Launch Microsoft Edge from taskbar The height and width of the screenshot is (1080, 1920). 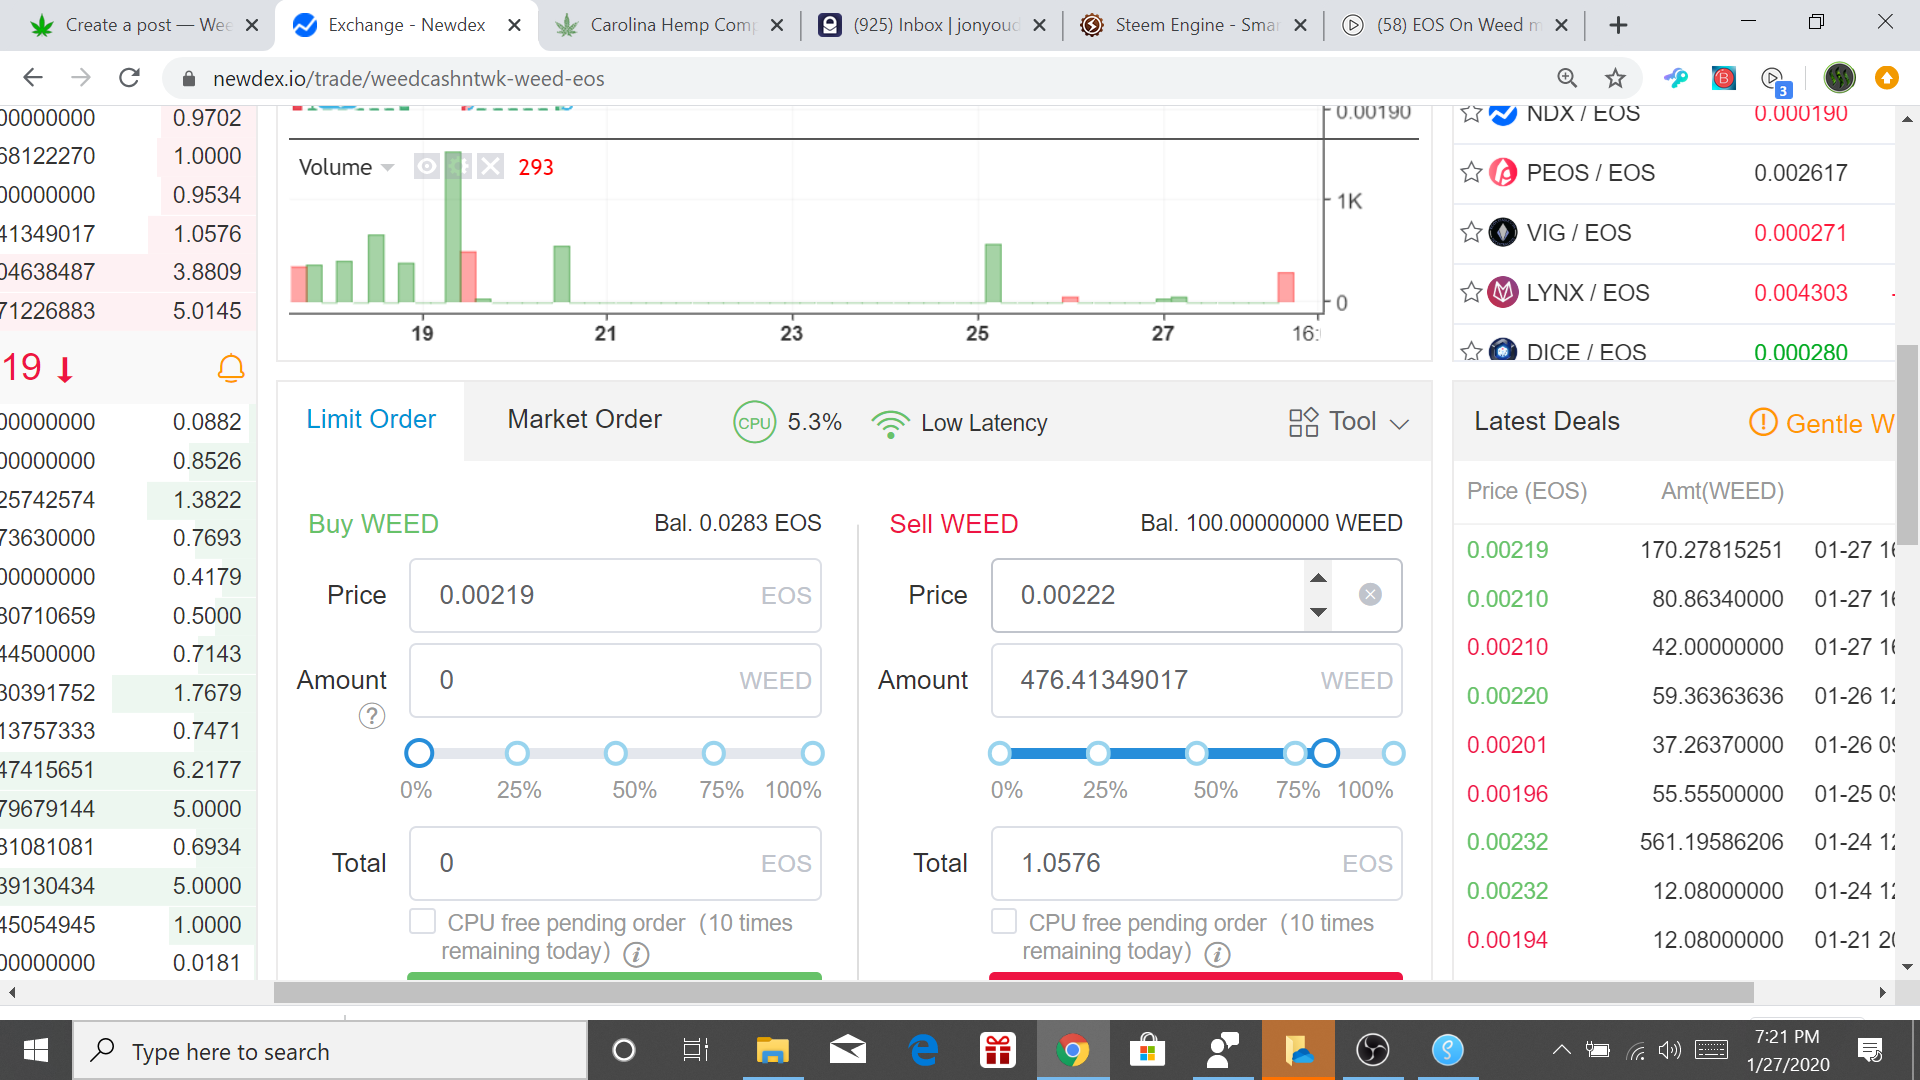pyautogui.click(x=923, y=1050)
